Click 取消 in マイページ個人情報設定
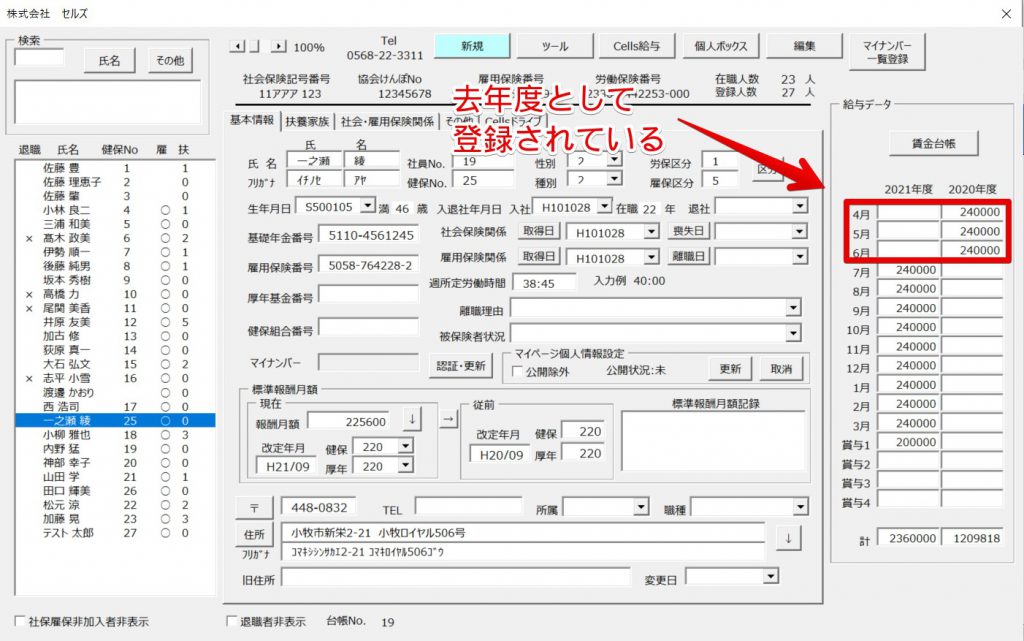Viewport: 1024px width, 641px height. tap(781, 369)
